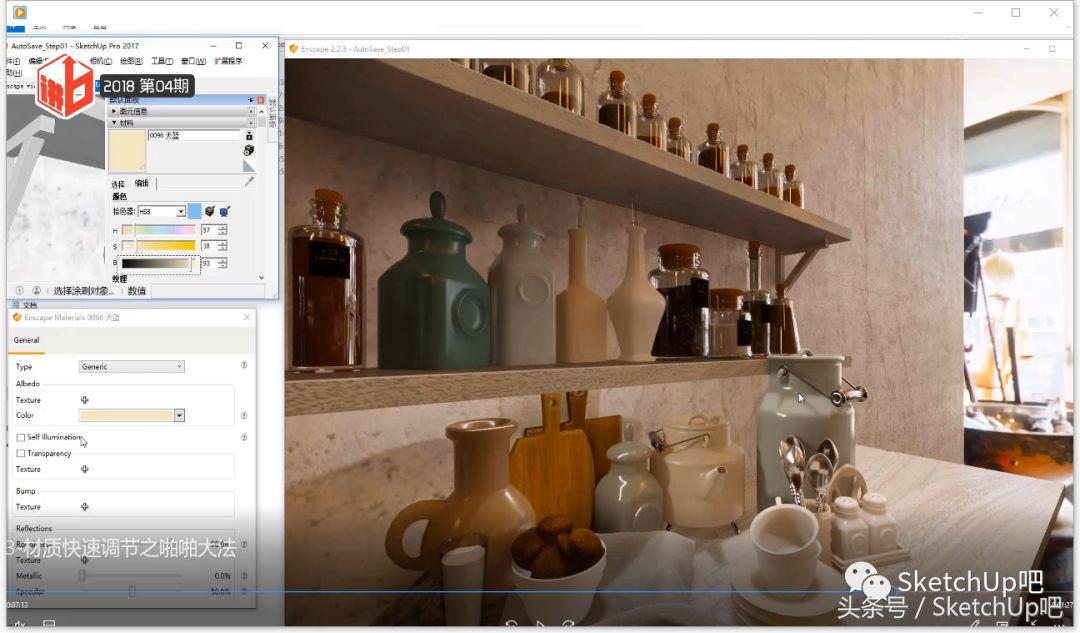The width and height of the screenshot is (1080, 633).
Task: Pick the eyedropper sample paint tool
Action: tap(249, 182)
